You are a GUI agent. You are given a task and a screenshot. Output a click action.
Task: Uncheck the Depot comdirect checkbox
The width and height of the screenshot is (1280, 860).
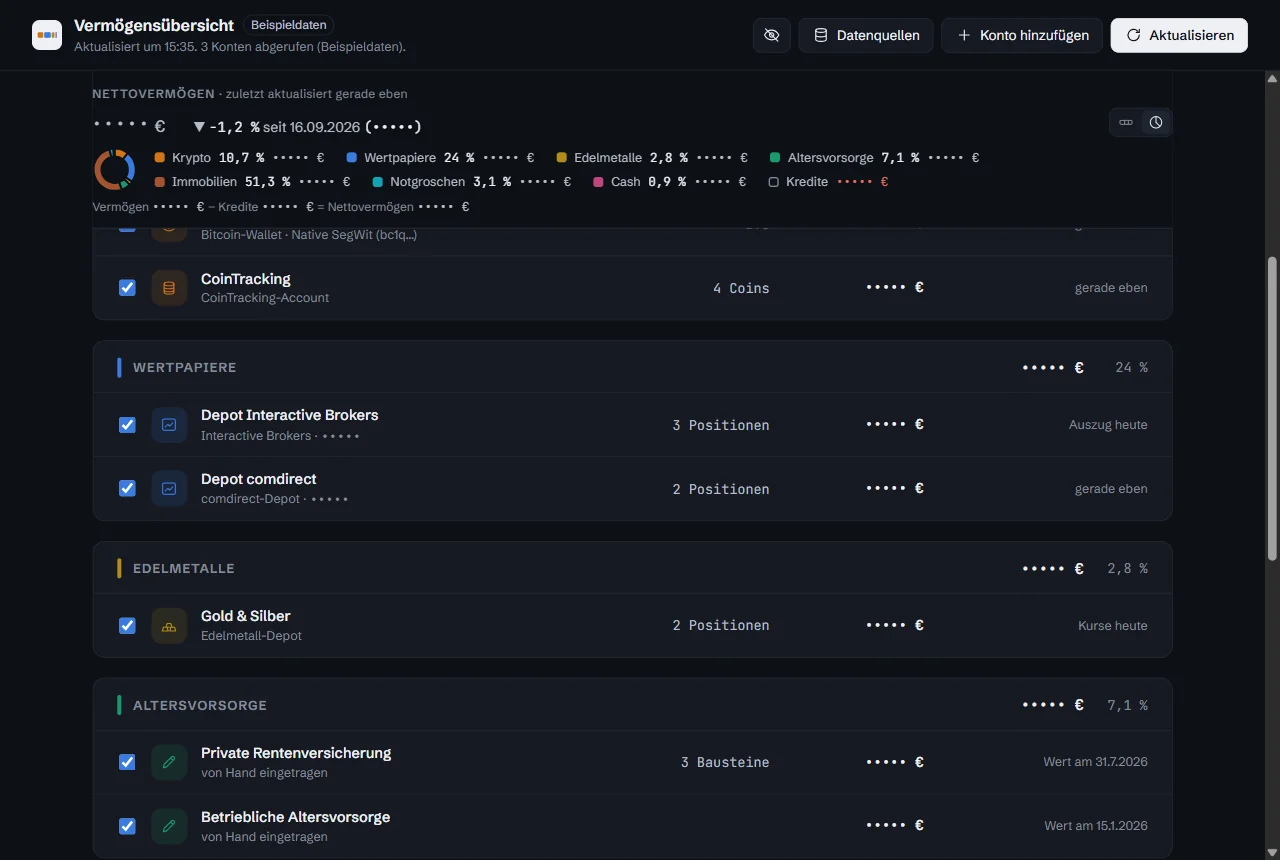point(127,489)
